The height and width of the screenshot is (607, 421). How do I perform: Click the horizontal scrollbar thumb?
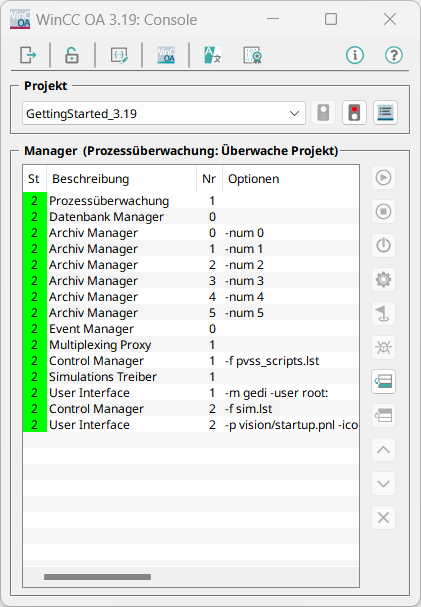(98, 577)
